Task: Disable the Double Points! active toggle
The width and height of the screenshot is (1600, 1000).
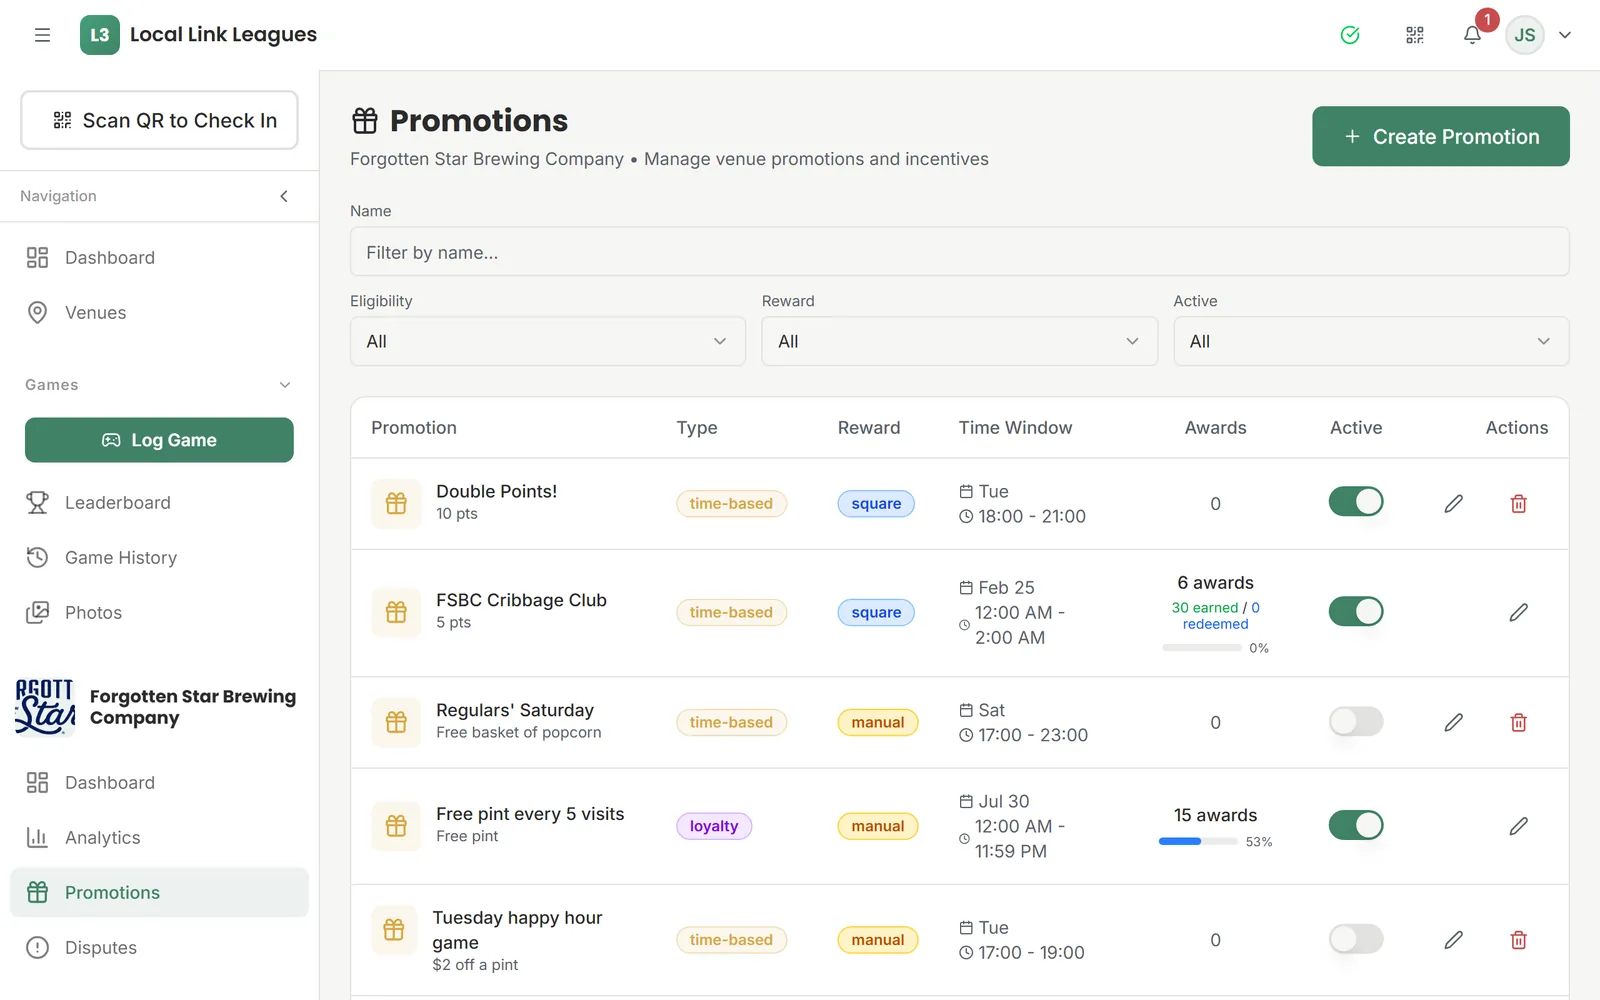Action: 1356,502
